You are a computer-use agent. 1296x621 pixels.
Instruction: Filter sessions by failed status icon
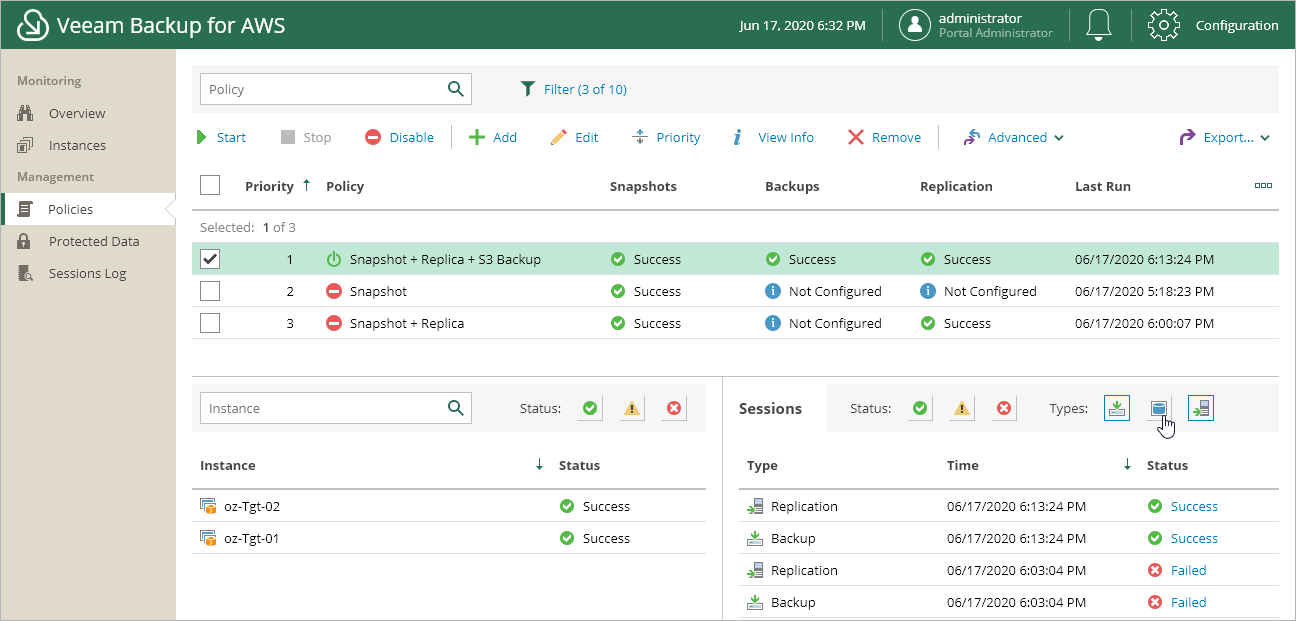coord(1004,408)
